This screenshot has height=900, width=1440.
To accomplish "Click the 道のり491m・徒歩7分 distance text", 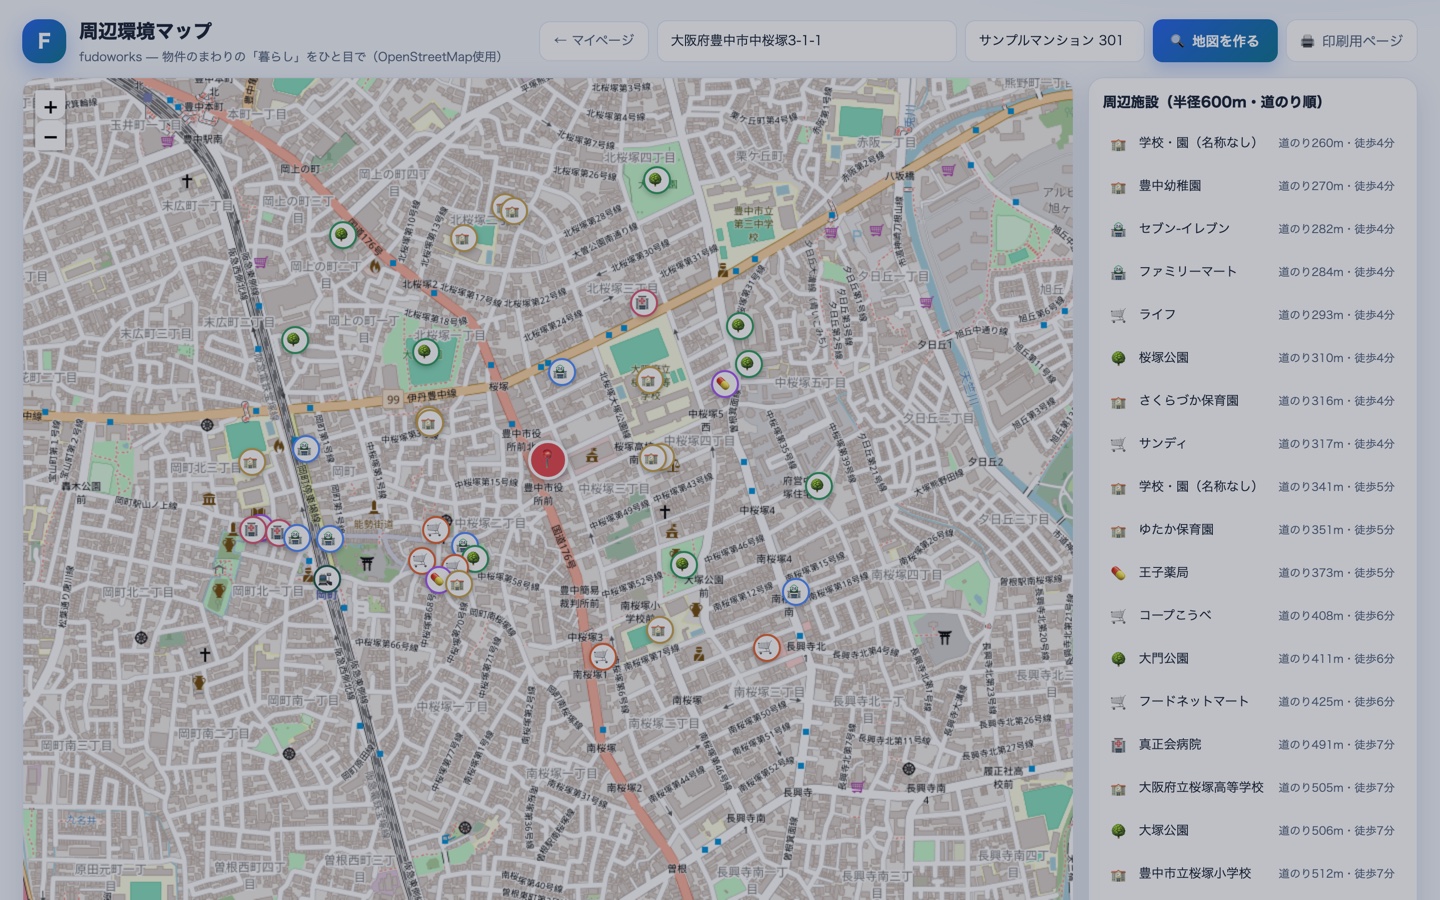I will pyautogui.click(x=1336, y=745).
